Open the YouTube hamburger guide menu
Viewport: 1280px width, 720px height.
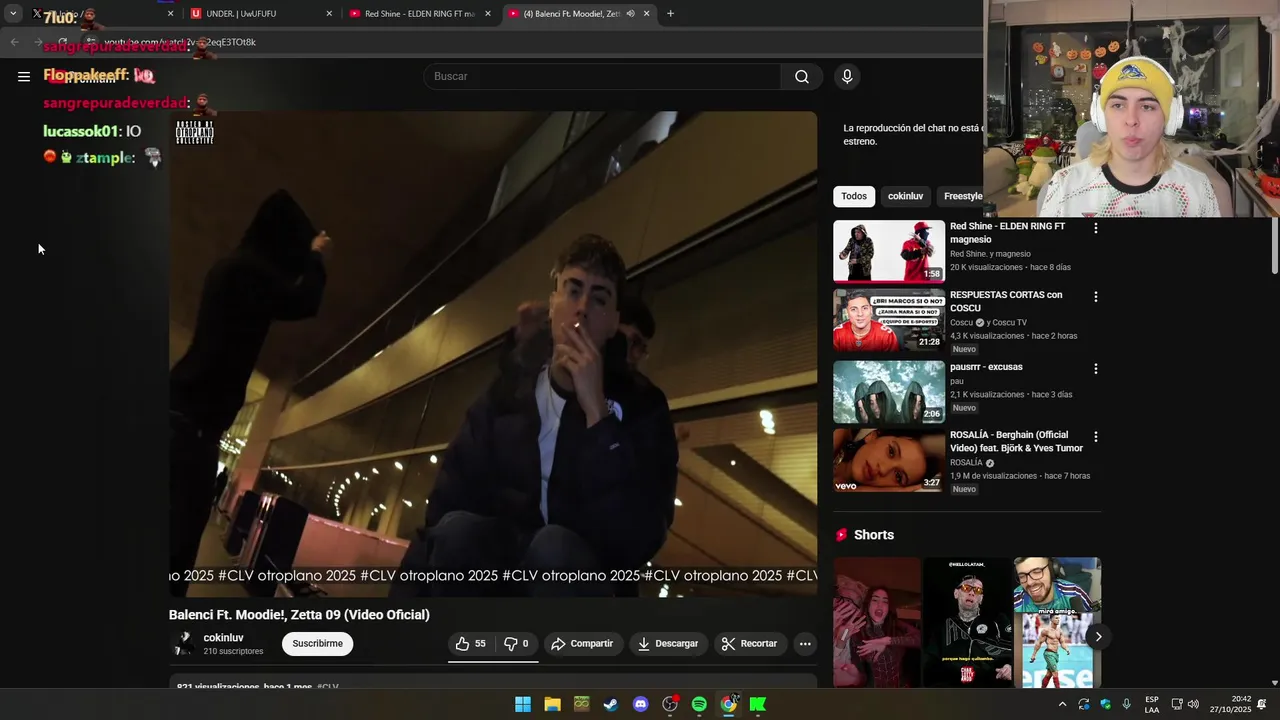point(24,76)
